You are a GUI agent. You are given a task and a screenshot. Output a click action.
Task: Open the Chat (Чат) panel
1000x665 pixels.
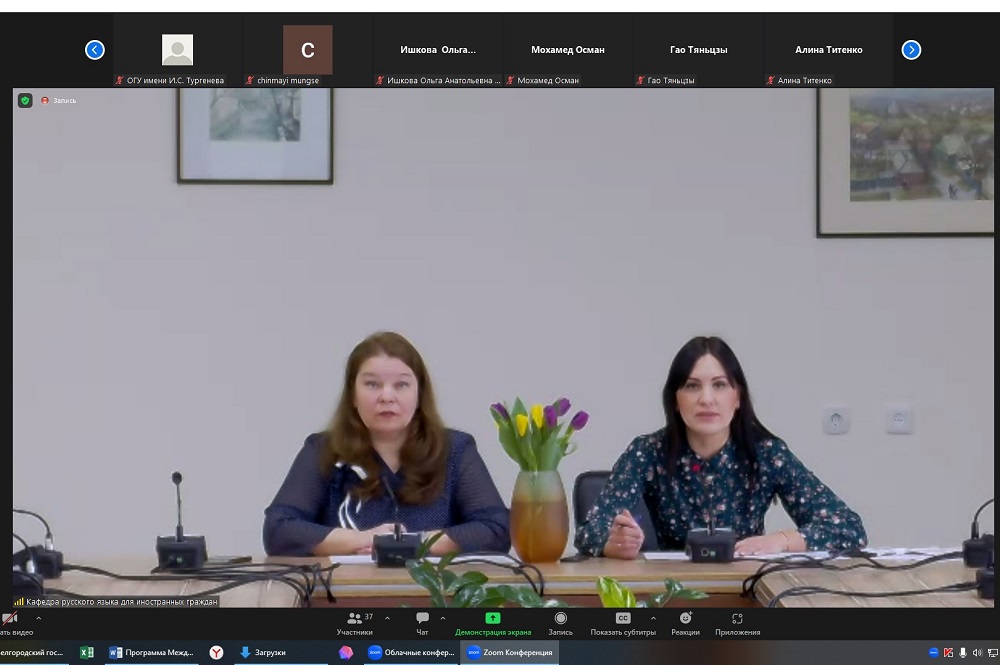[x=422, y=623]
